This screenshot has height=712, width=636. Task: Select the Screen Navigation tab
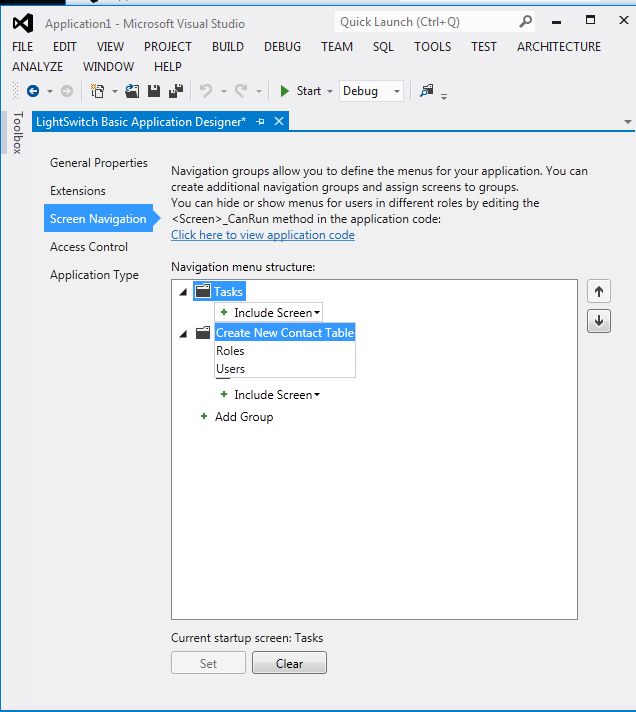[99, 218]
